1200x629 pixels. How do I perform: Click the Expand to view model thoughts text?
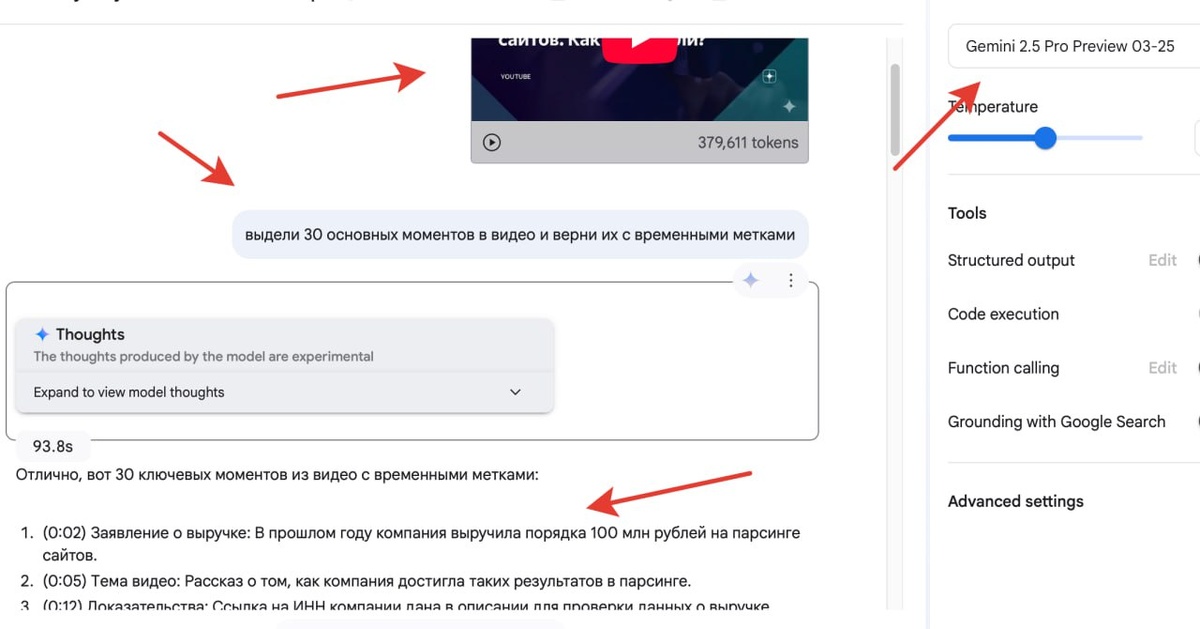[x=129, y=392]
